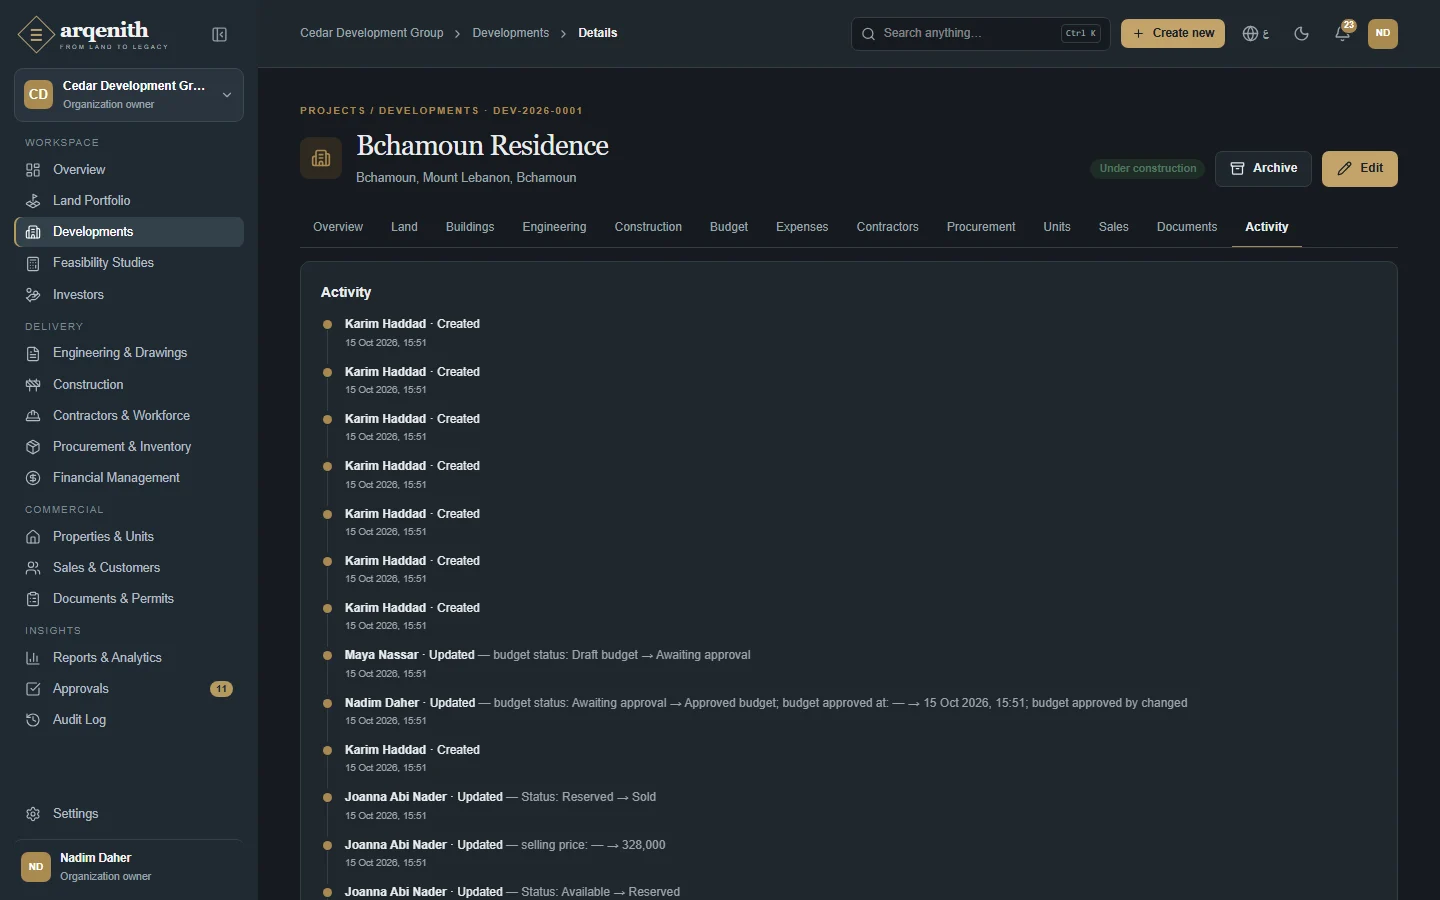Click the Archive button
1440x900 pixels.
(x=1263, y=169)
